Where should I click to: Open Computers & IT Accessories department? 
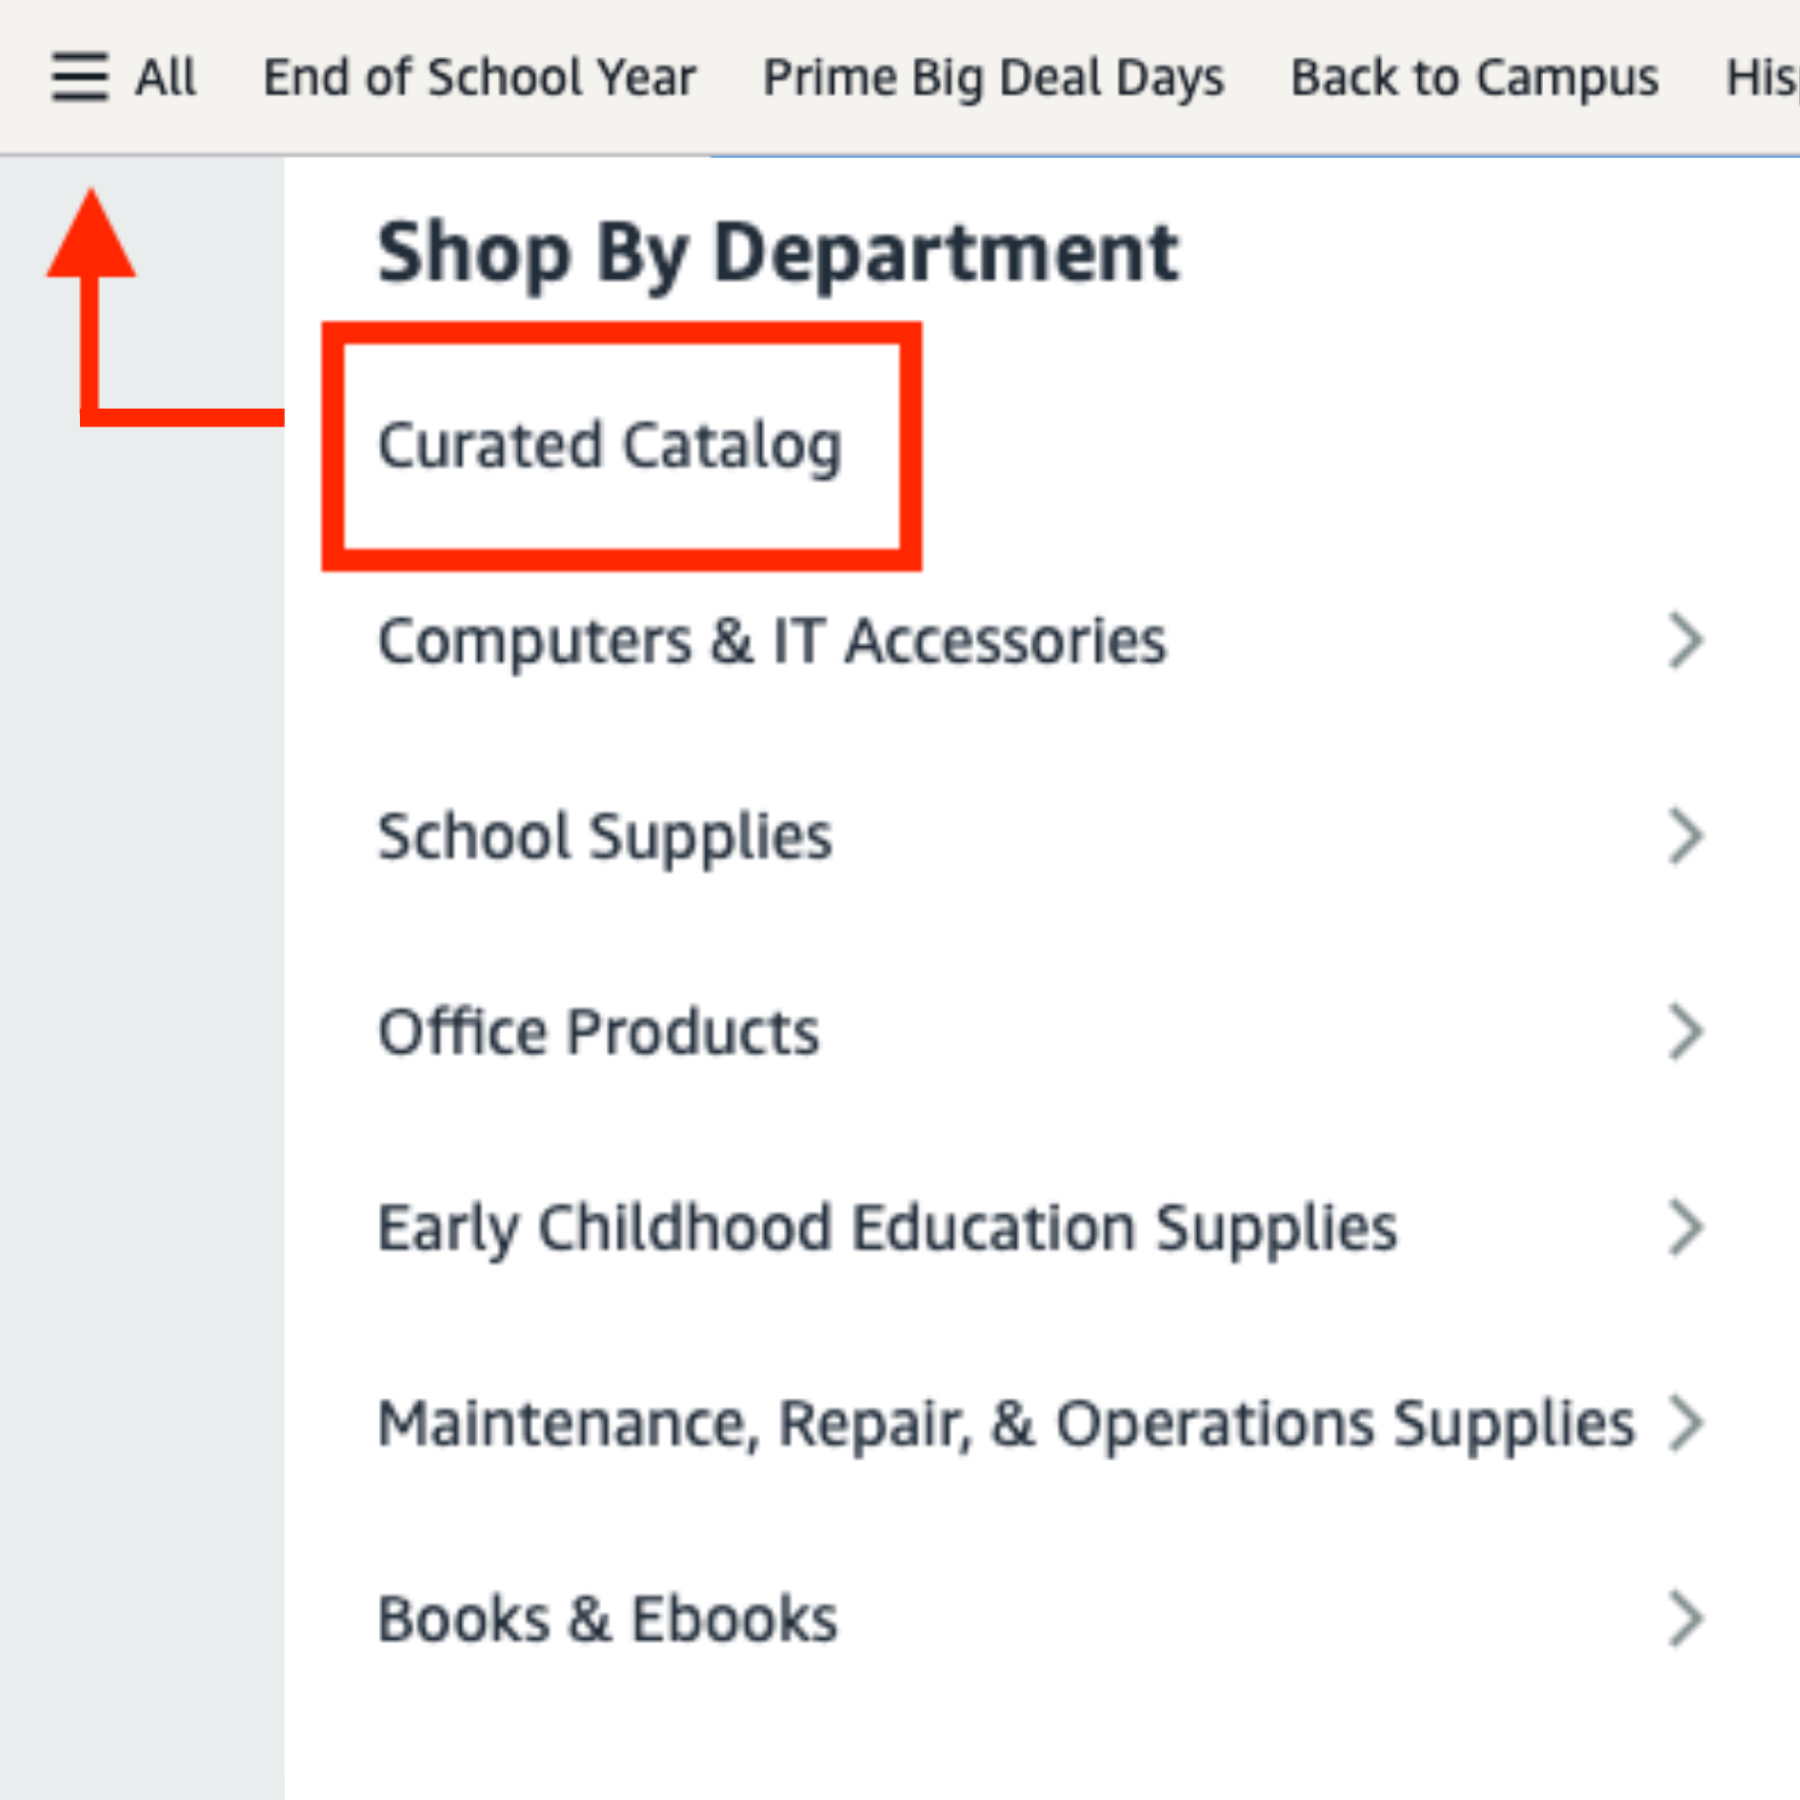(x=772, y=641)
